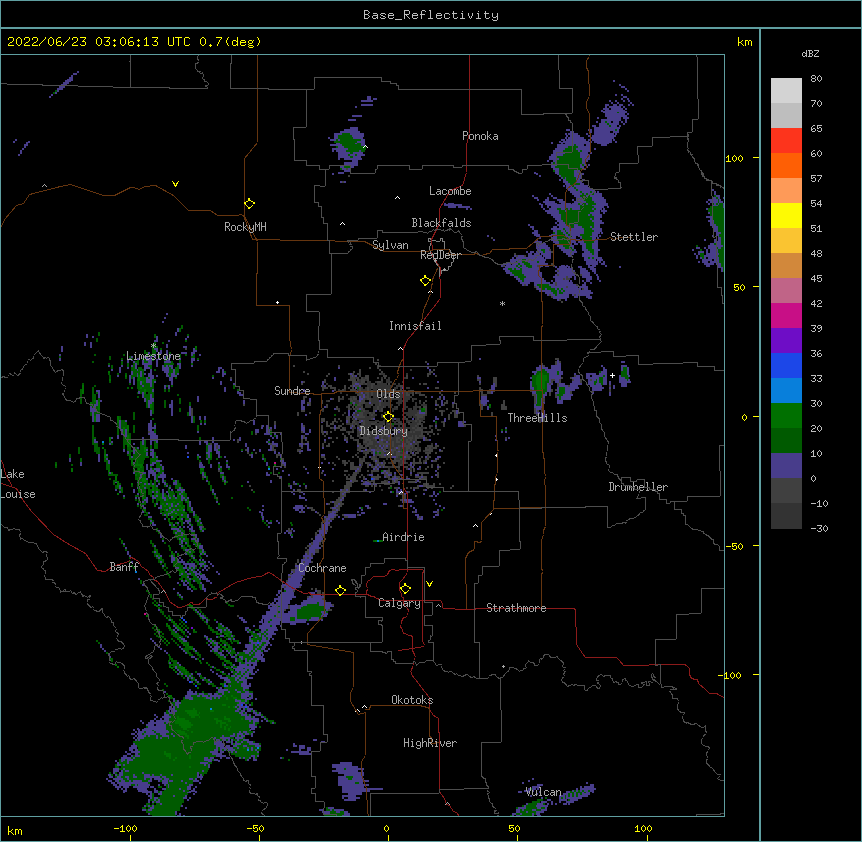Click the Base_Reflectivity title

[x=431, y=15]
